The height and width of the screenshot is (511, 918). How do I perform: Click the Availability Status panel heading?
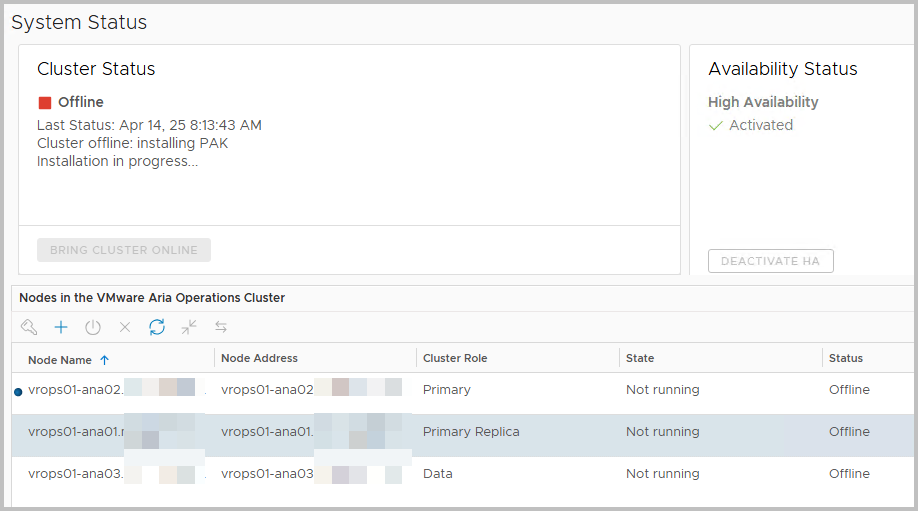pyautogui.click(x=783, y=69)
